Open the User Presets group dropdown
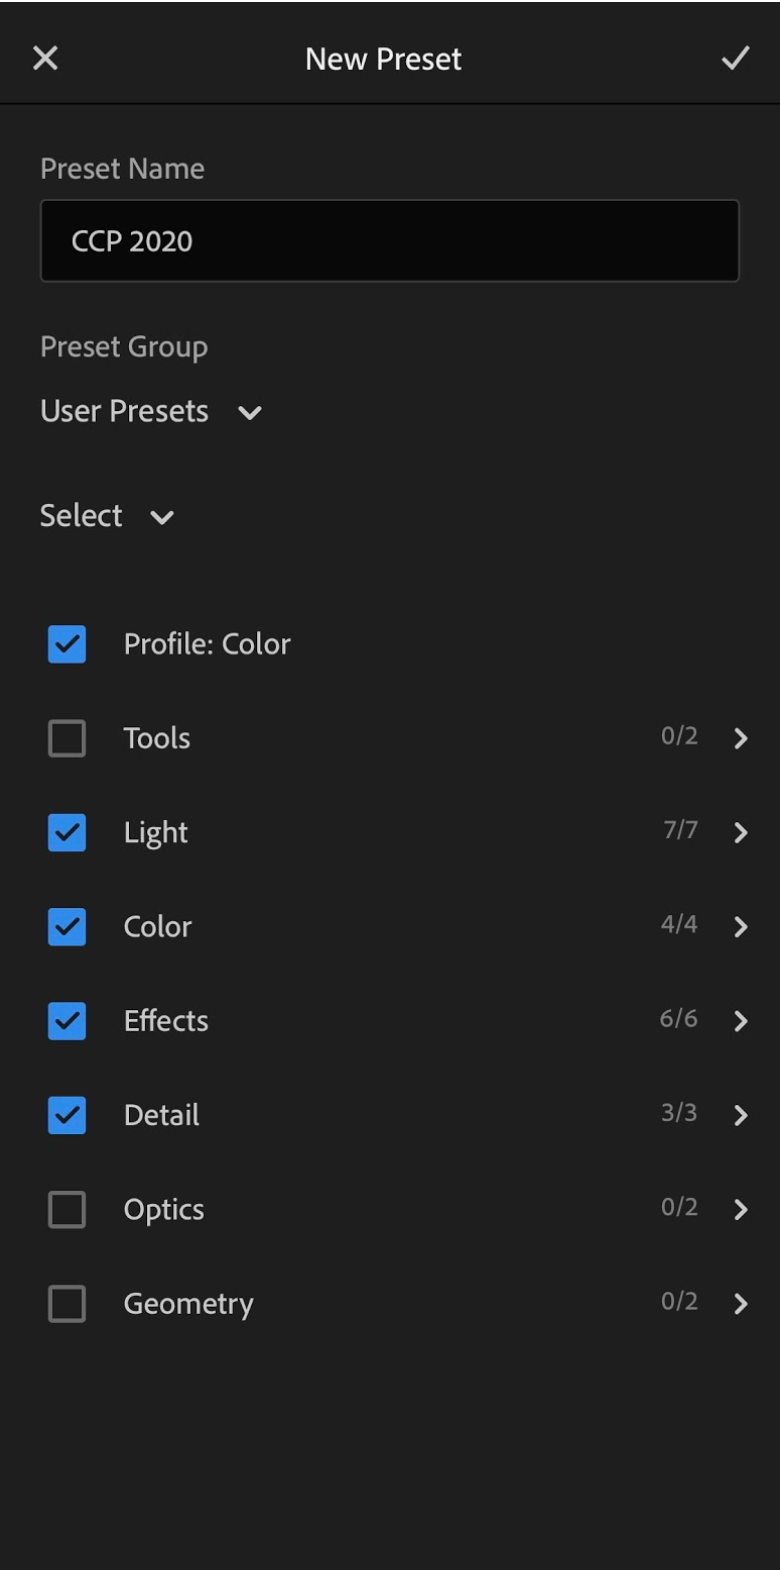Image resolution: width=780 pixels, height=1570 pixels. [x=151, y=411]
